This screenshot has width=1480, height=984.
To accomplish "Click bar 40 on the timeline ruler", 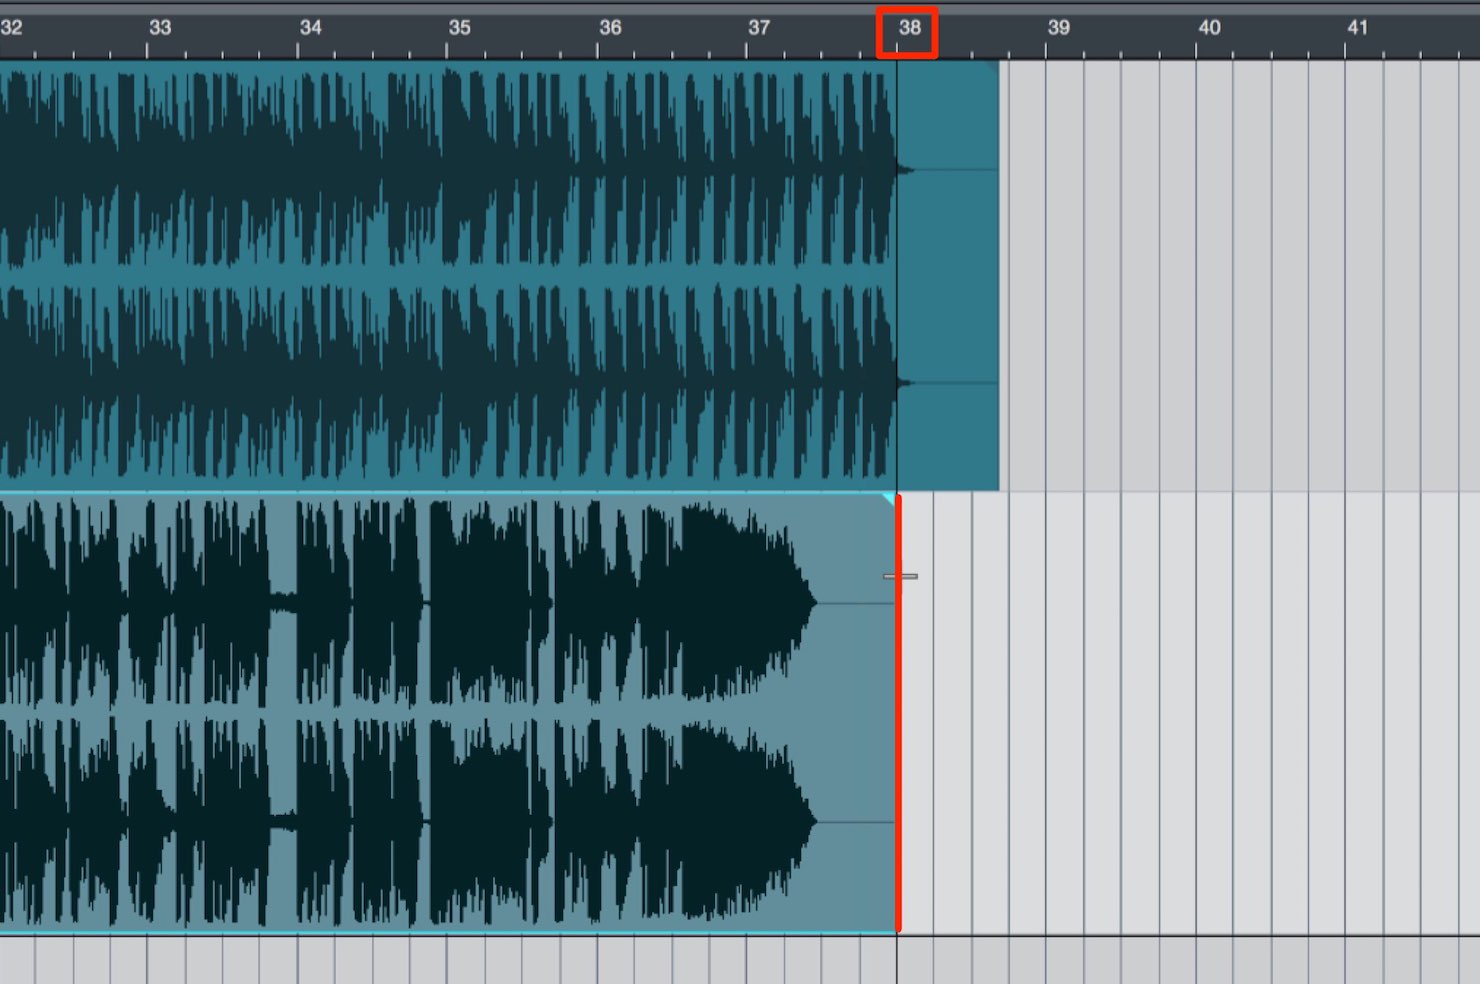I will [x=1209, y=28].
